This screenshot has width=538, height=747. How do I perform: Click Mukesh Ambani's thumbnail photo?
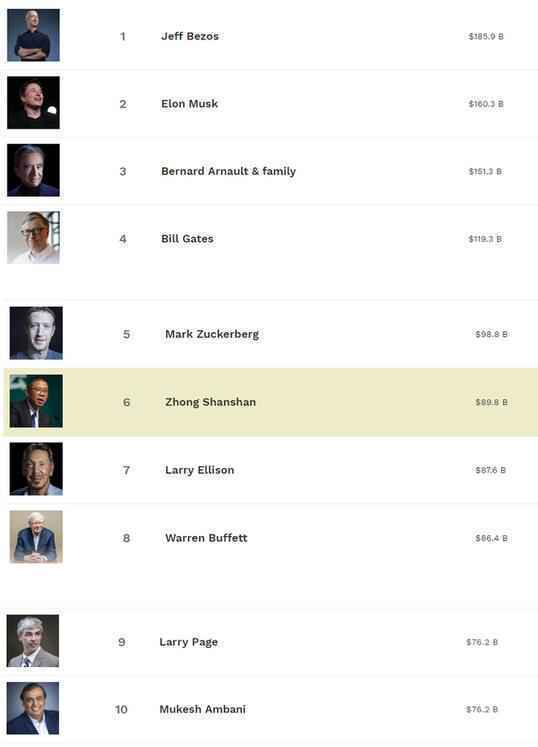point(33,708)
